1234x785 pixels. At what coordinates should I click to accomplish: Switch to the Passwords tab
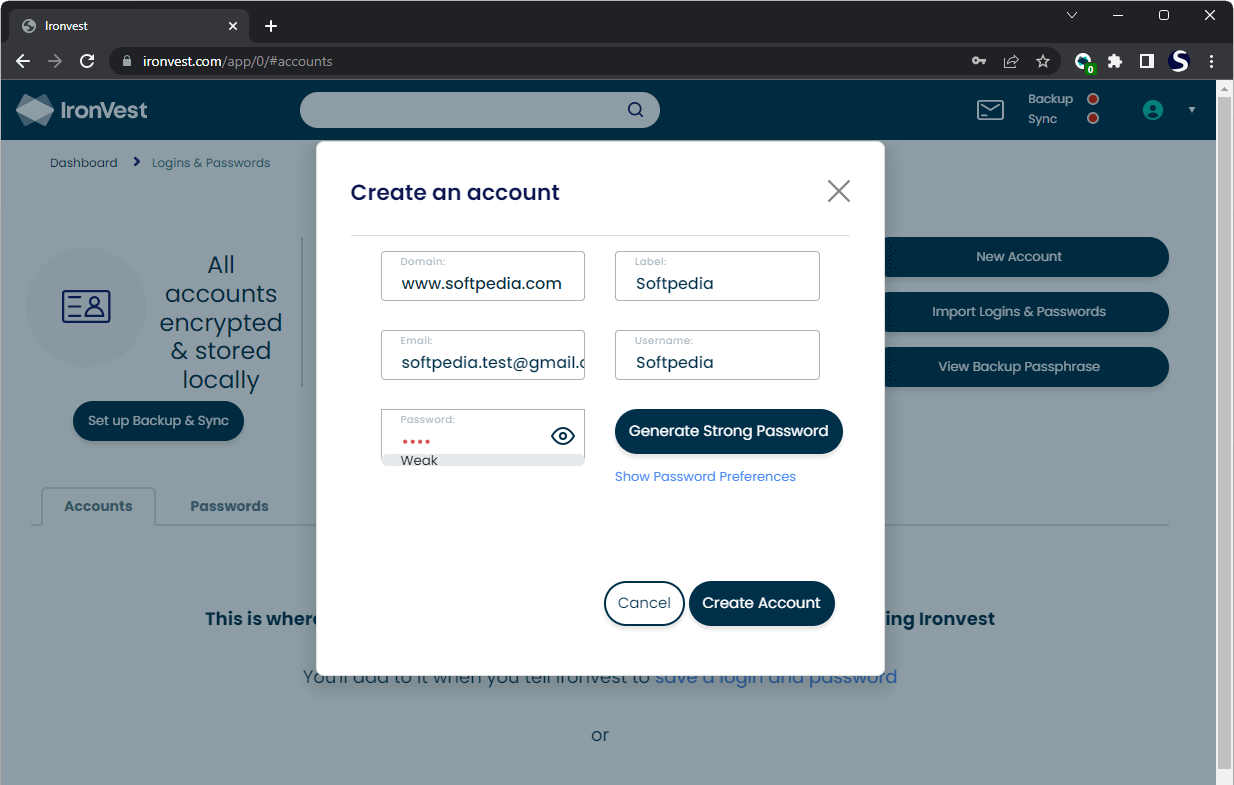click(229, 506)
